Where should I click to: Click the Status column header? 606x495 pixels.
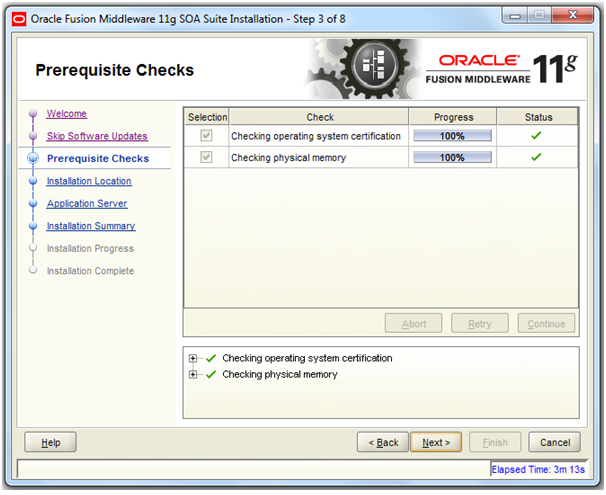(x=538, y=117)
